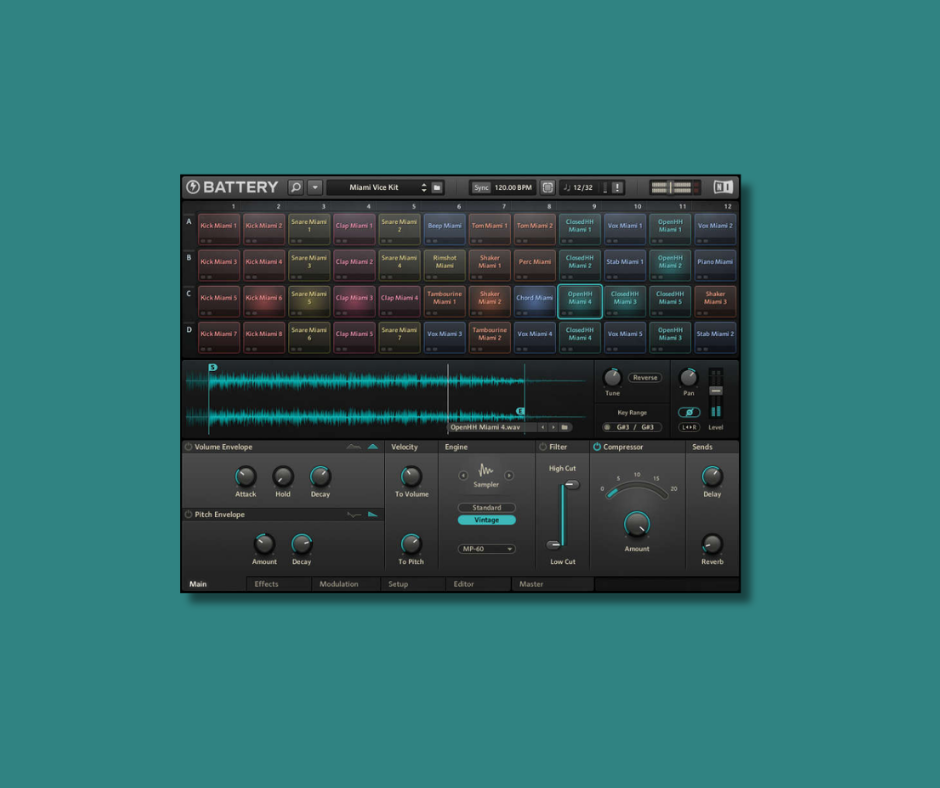Select the Beep Miami cell
Screen dimensions: 940x788
[444, 229]
